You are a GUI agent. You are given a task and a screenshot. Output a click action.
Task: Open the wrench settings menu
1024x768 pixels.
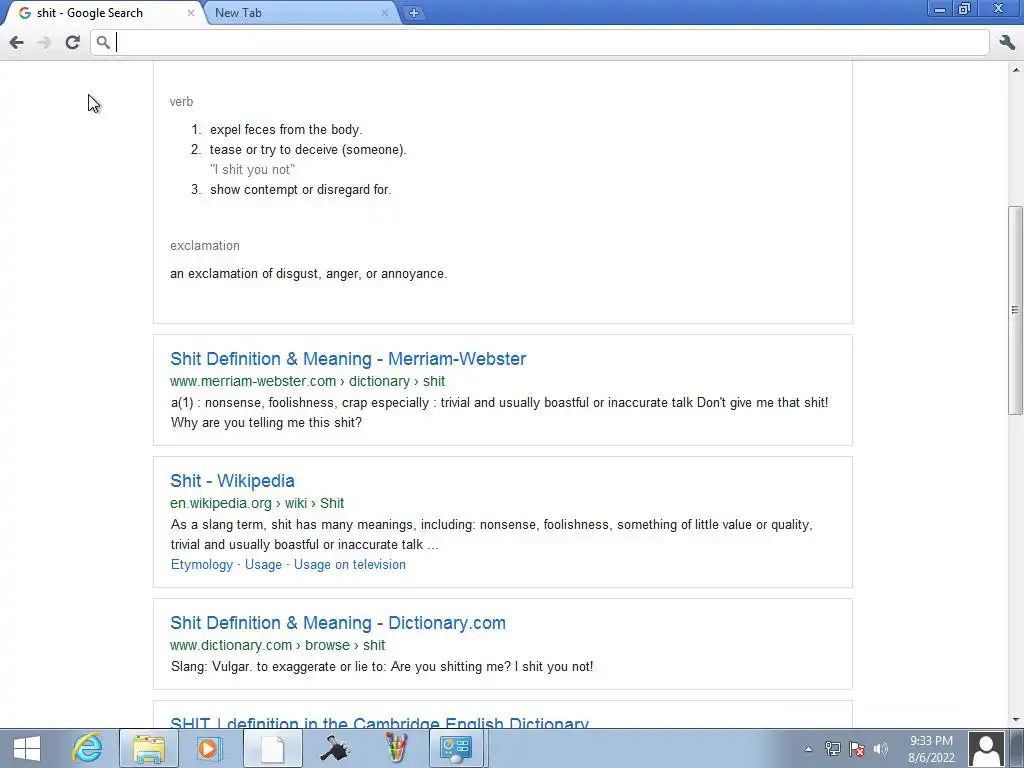1007,43
